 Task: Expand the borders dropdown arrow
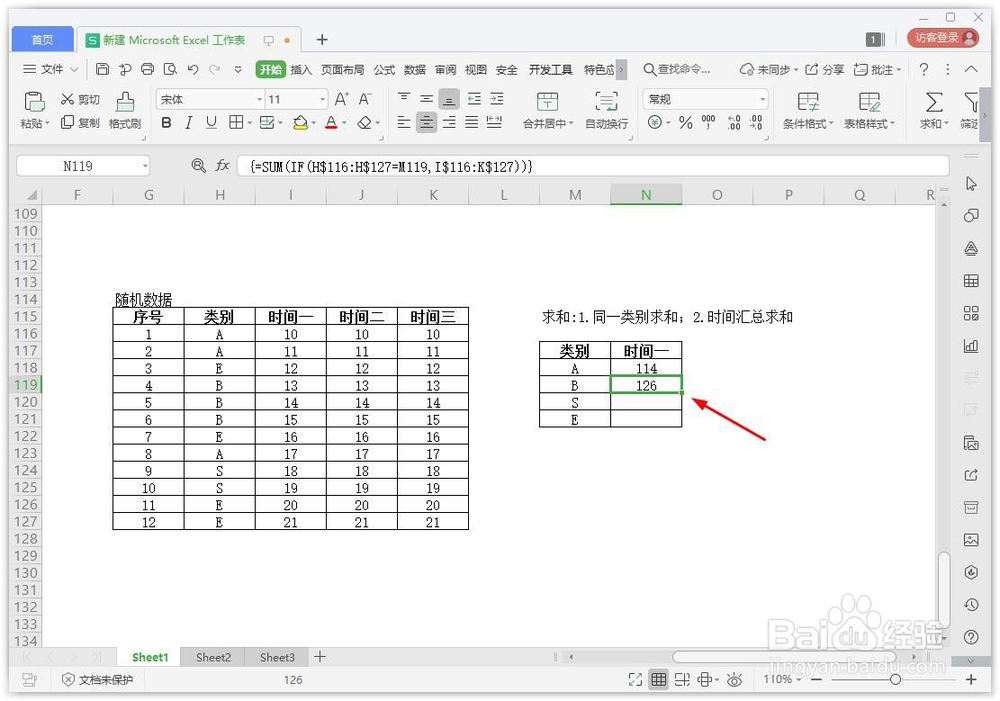[250, 122]
